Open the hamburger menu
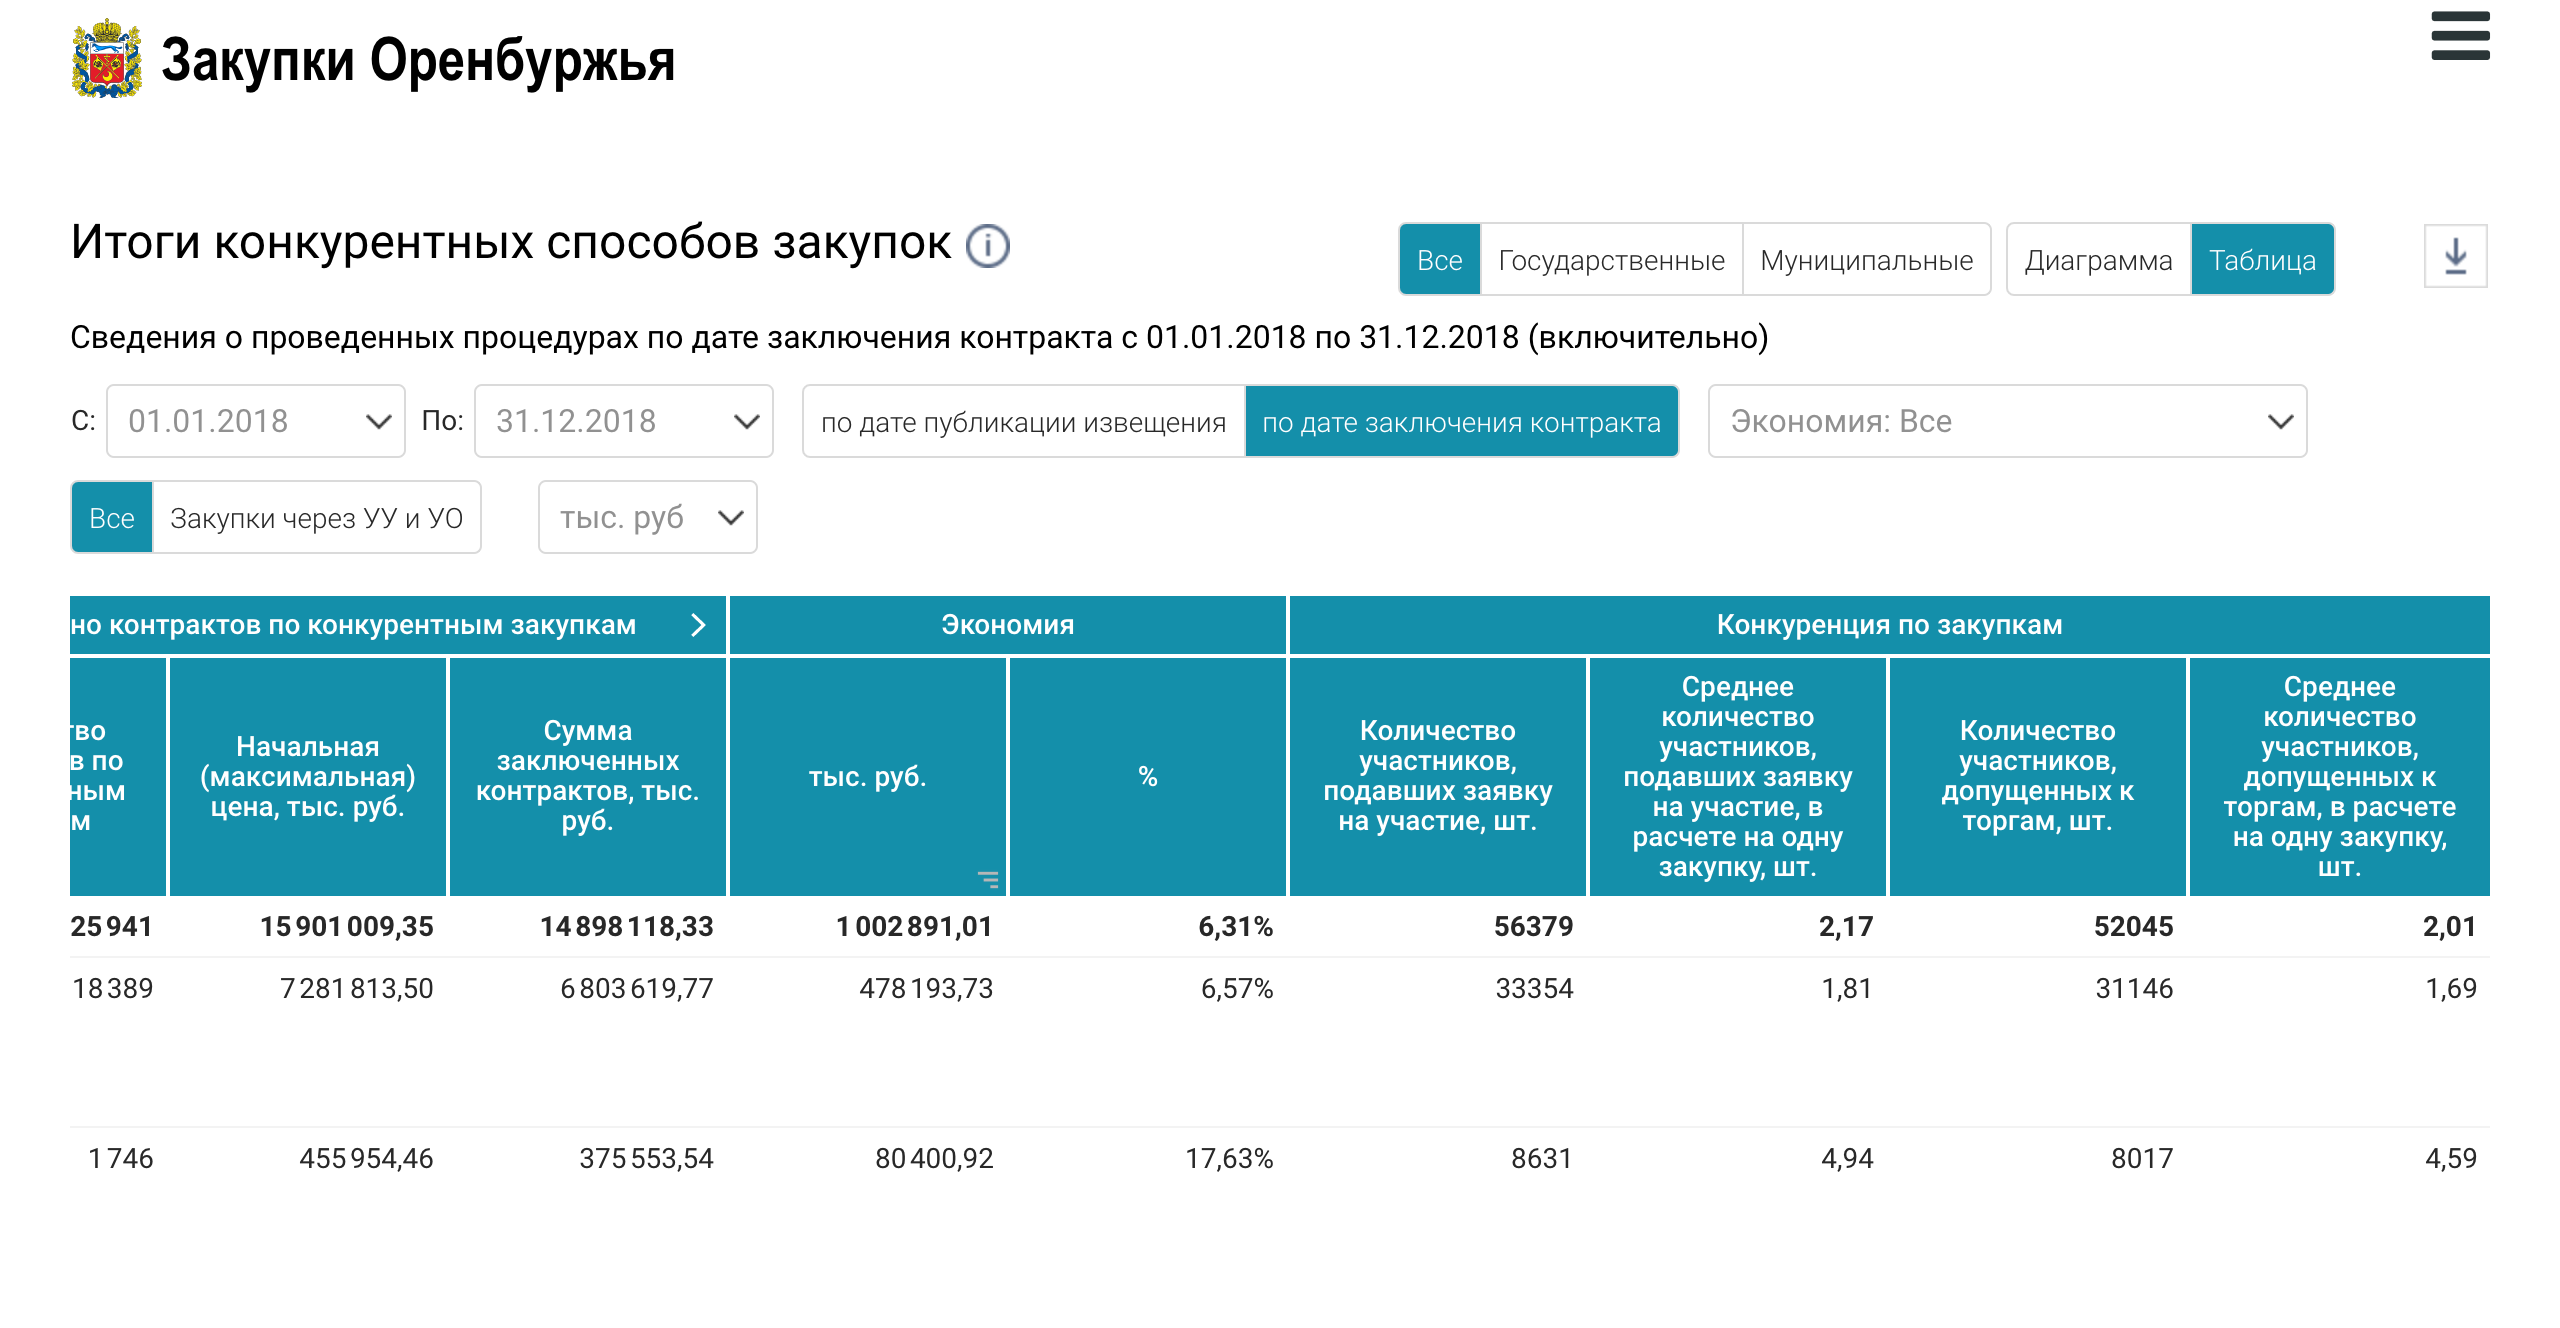The width and height of the screenshot is (2560, 1328). [2460, 37]
